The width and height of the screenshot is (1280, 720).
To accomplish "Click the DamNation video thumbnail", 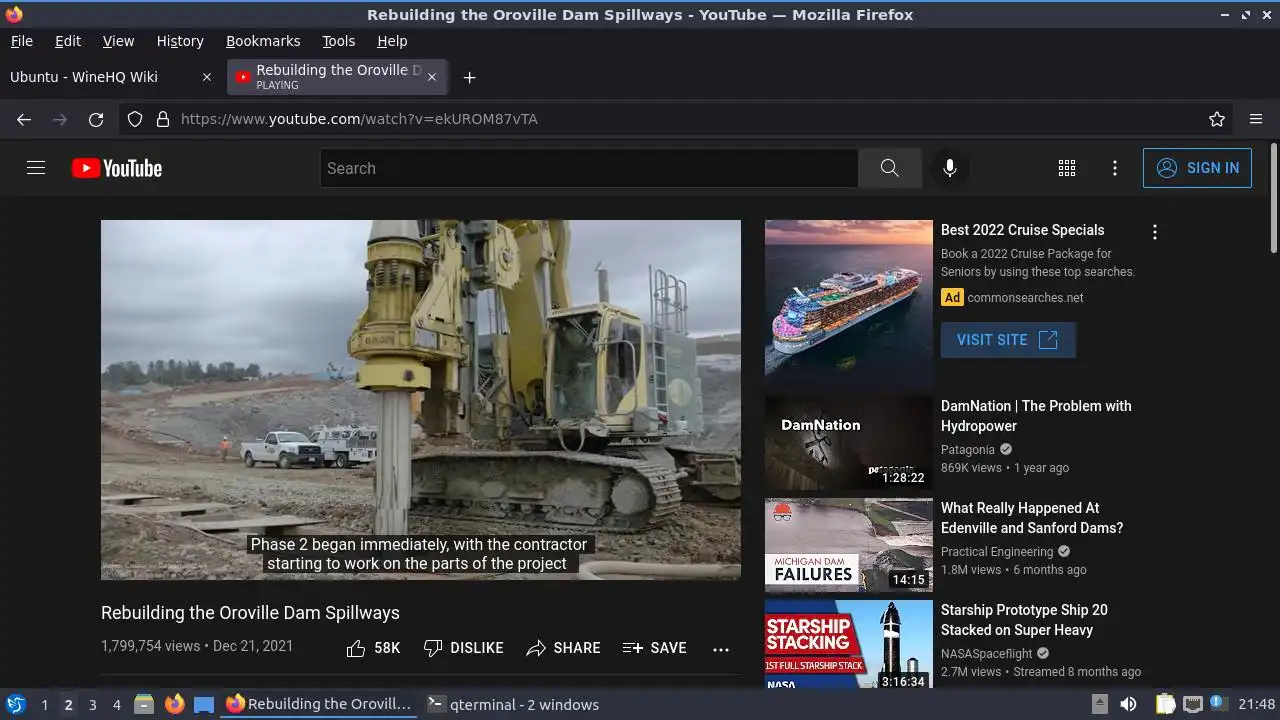I will coord(849,443).
